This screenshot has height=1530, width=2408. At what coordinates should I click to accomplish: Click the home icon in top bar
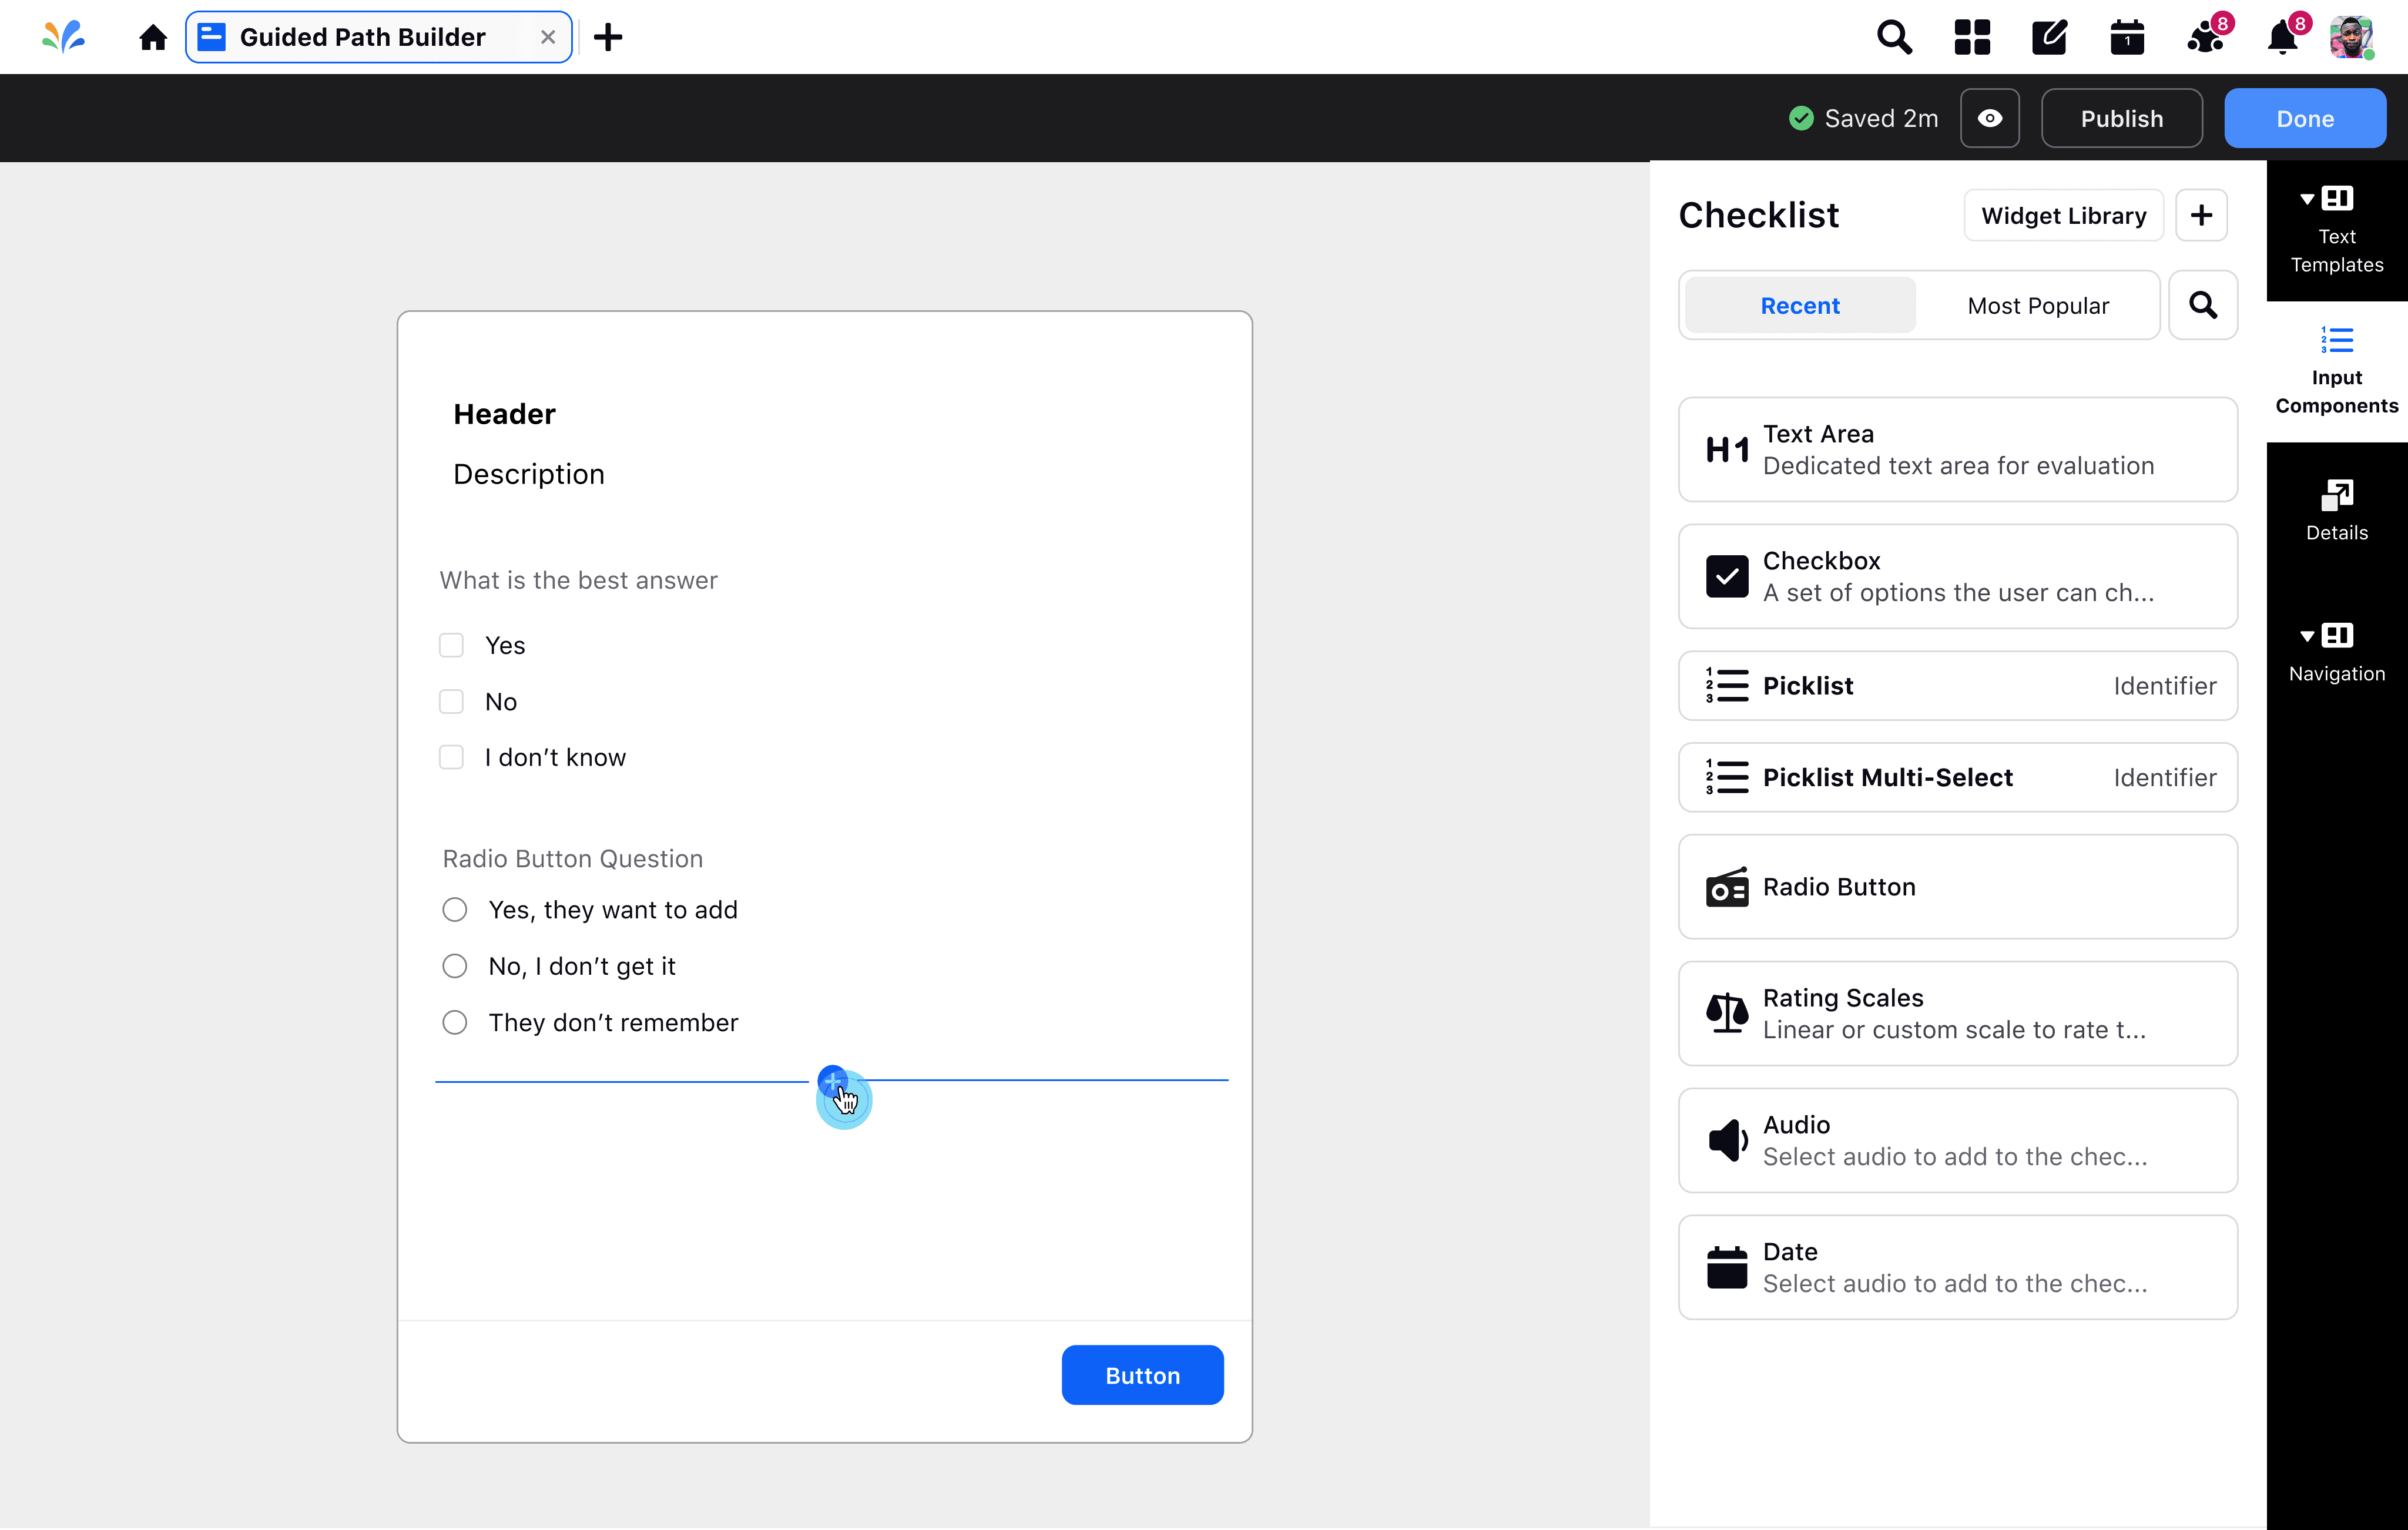pos(153,37)
